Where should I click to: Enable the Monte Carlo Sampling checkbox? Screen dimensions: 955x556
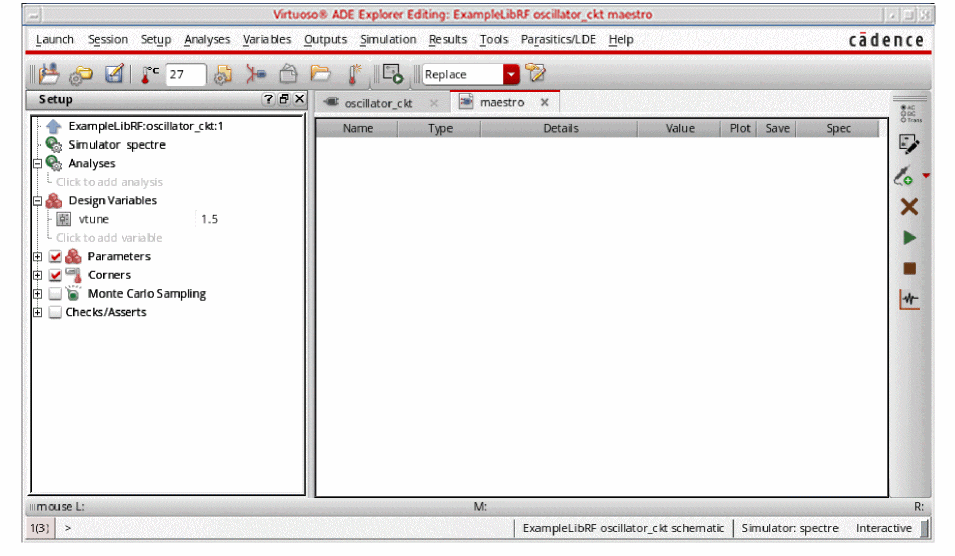(x=55, y=294)
